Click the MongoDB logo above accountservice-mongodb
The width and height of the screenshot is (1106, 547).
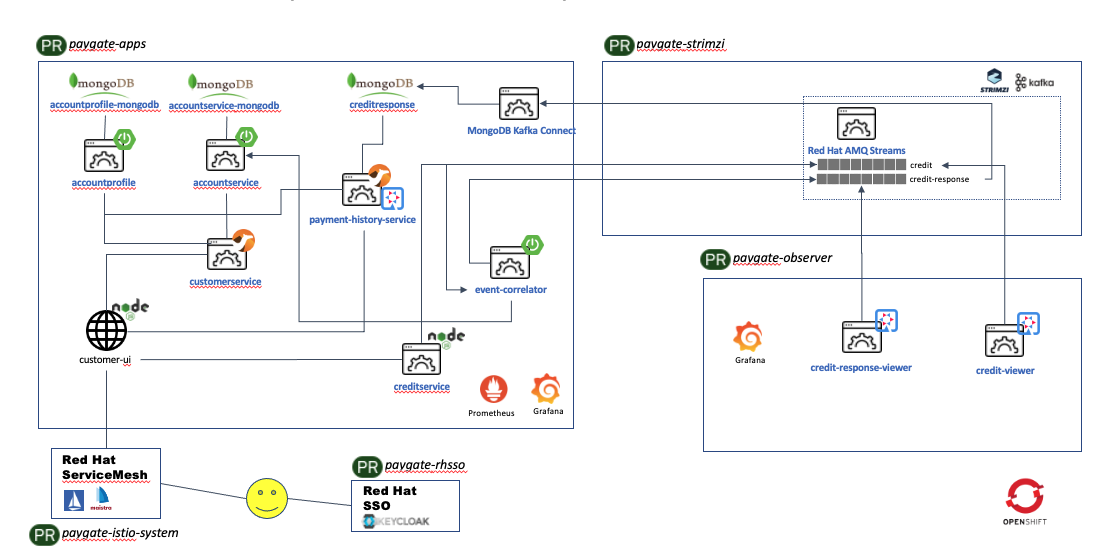[x=221, y=84]
